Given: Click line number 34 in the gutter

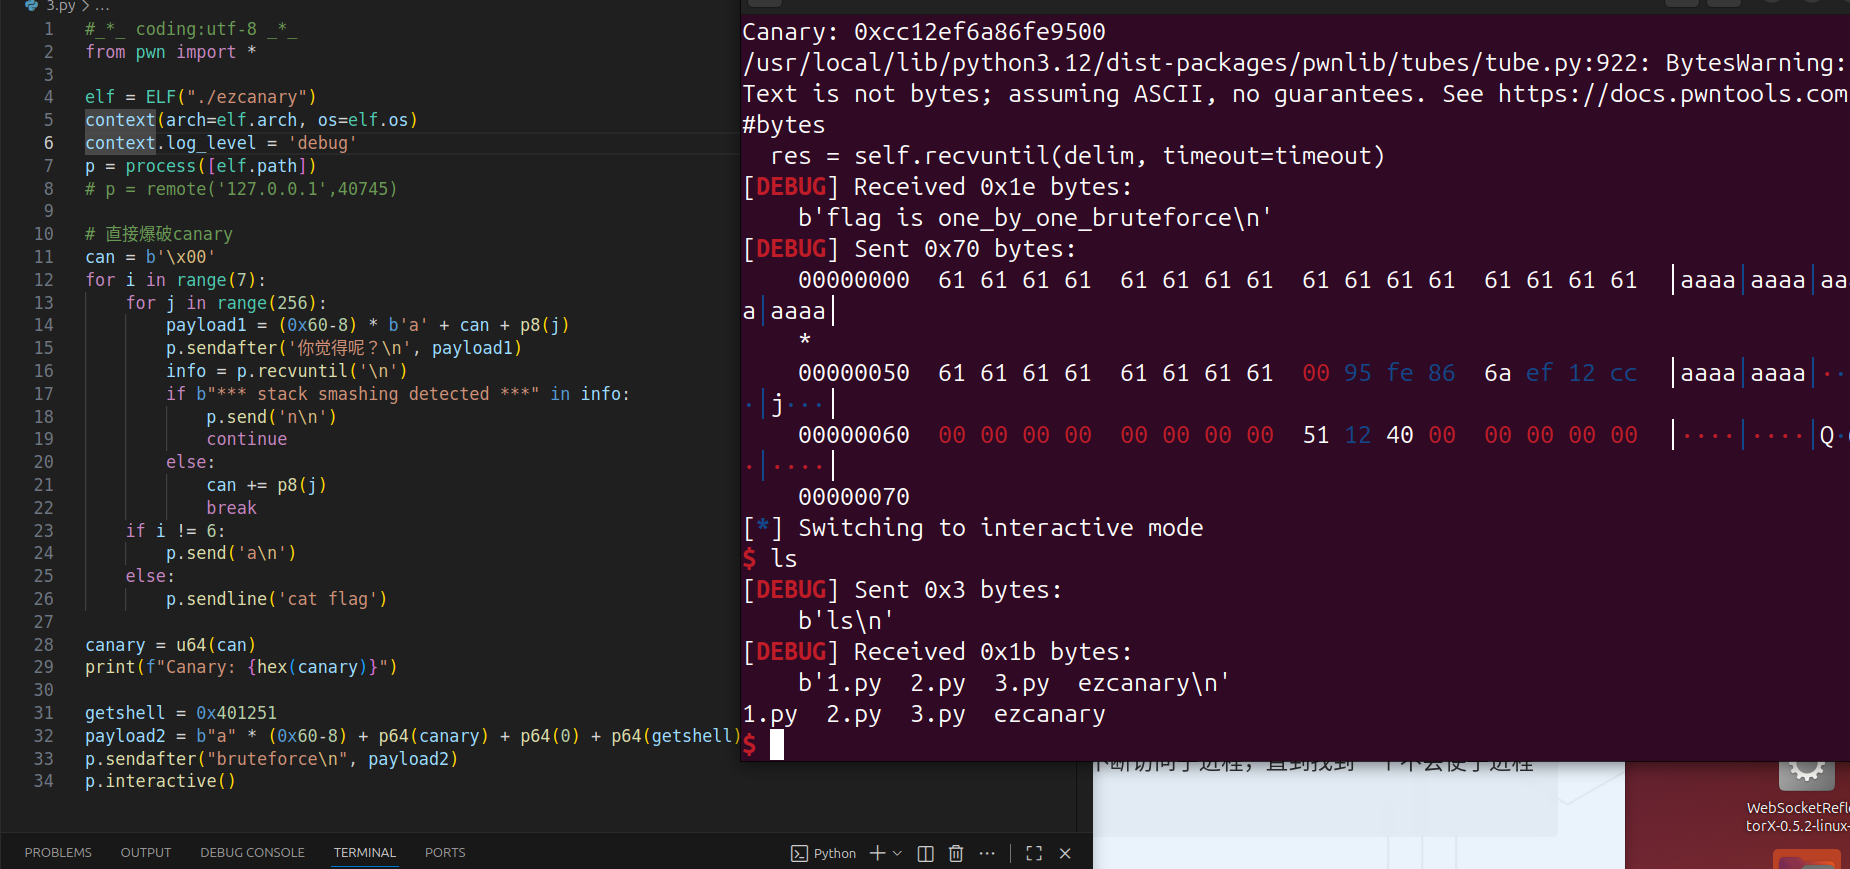Looking at the screenshot, I should tap(43, 781).
